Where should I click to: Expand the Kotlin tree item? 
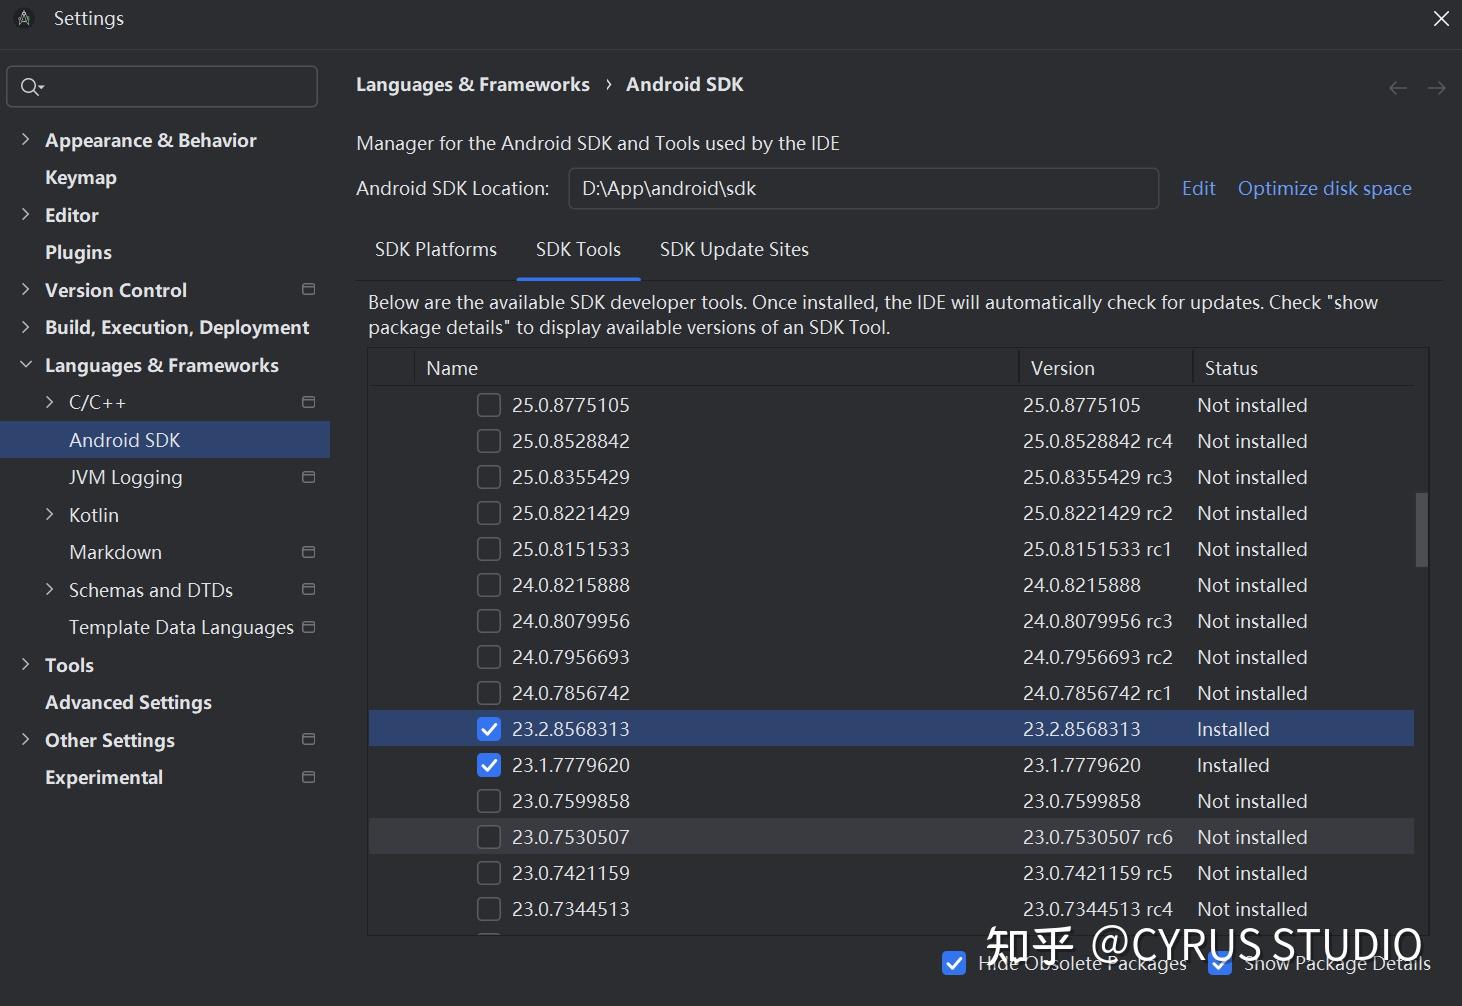50,514
